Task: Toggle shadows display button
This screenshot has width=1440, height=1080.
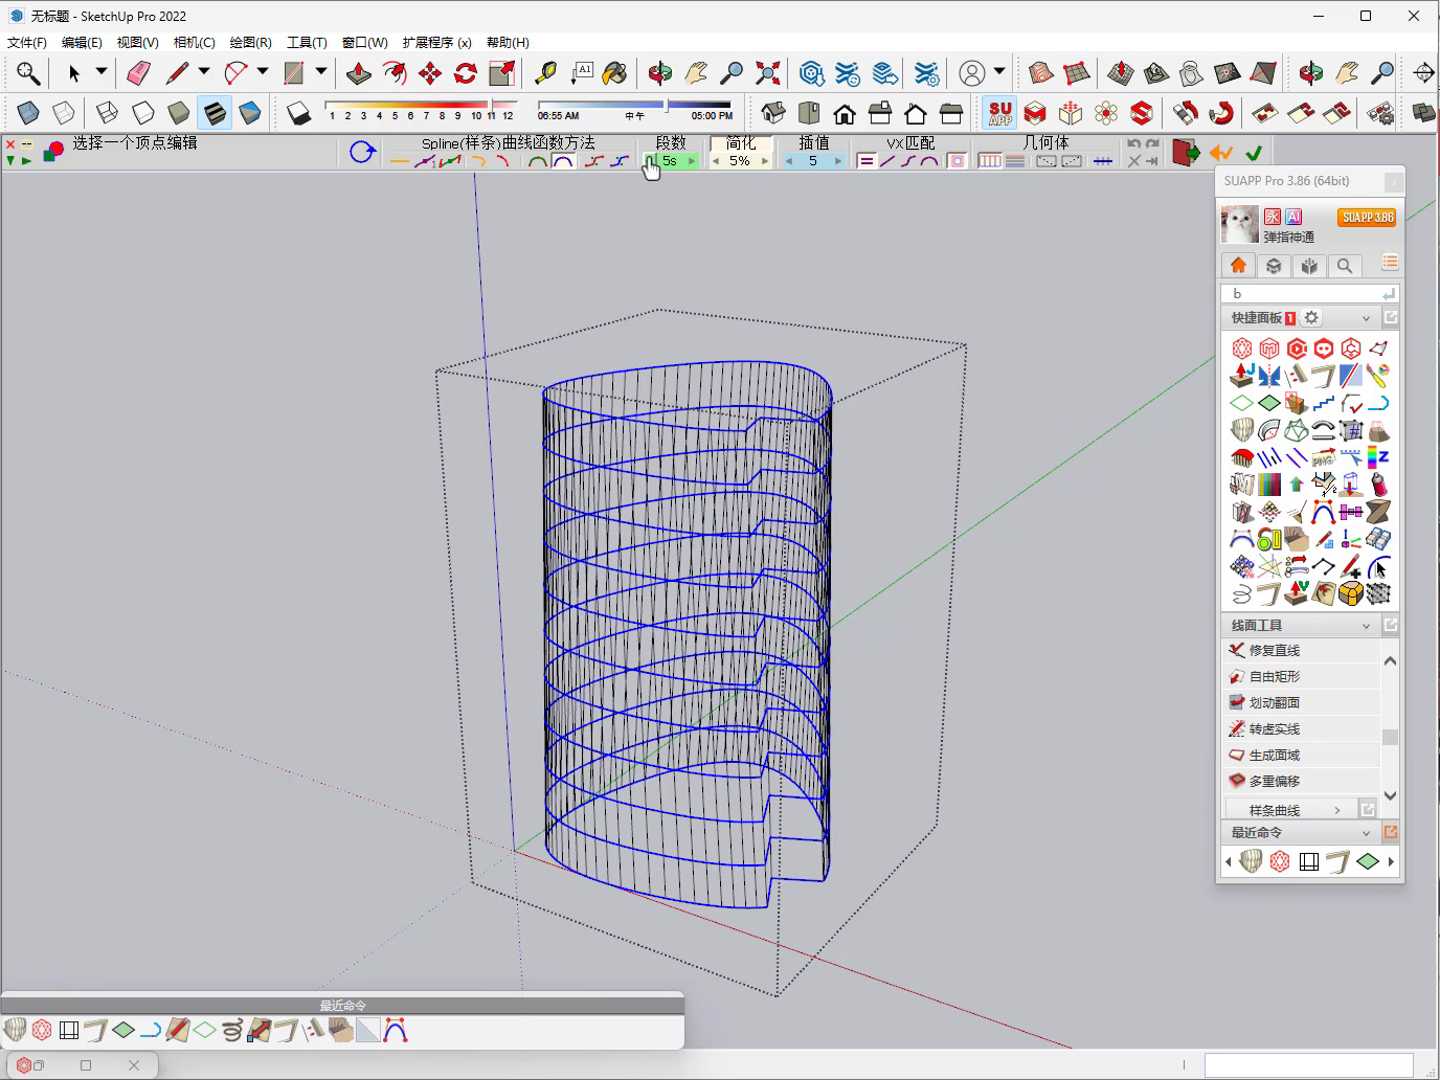Action: pos(299,113)
